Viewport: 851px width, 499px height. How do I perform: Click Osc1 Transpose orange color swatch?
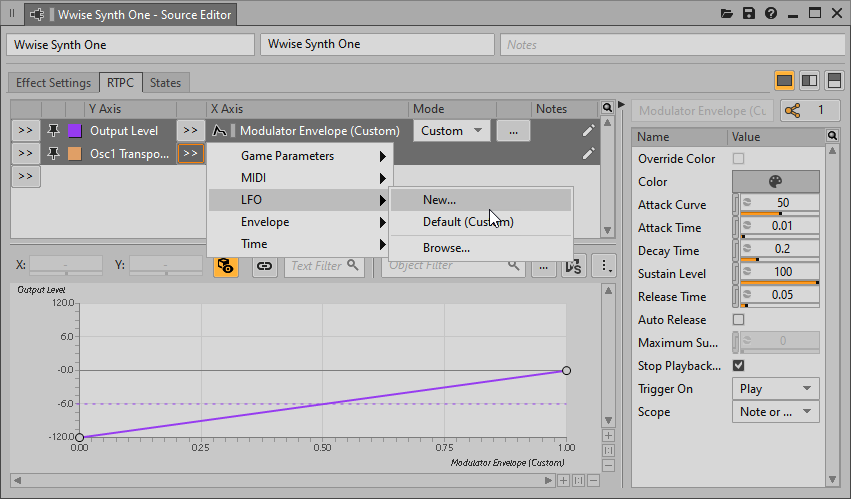coord(75,154)
